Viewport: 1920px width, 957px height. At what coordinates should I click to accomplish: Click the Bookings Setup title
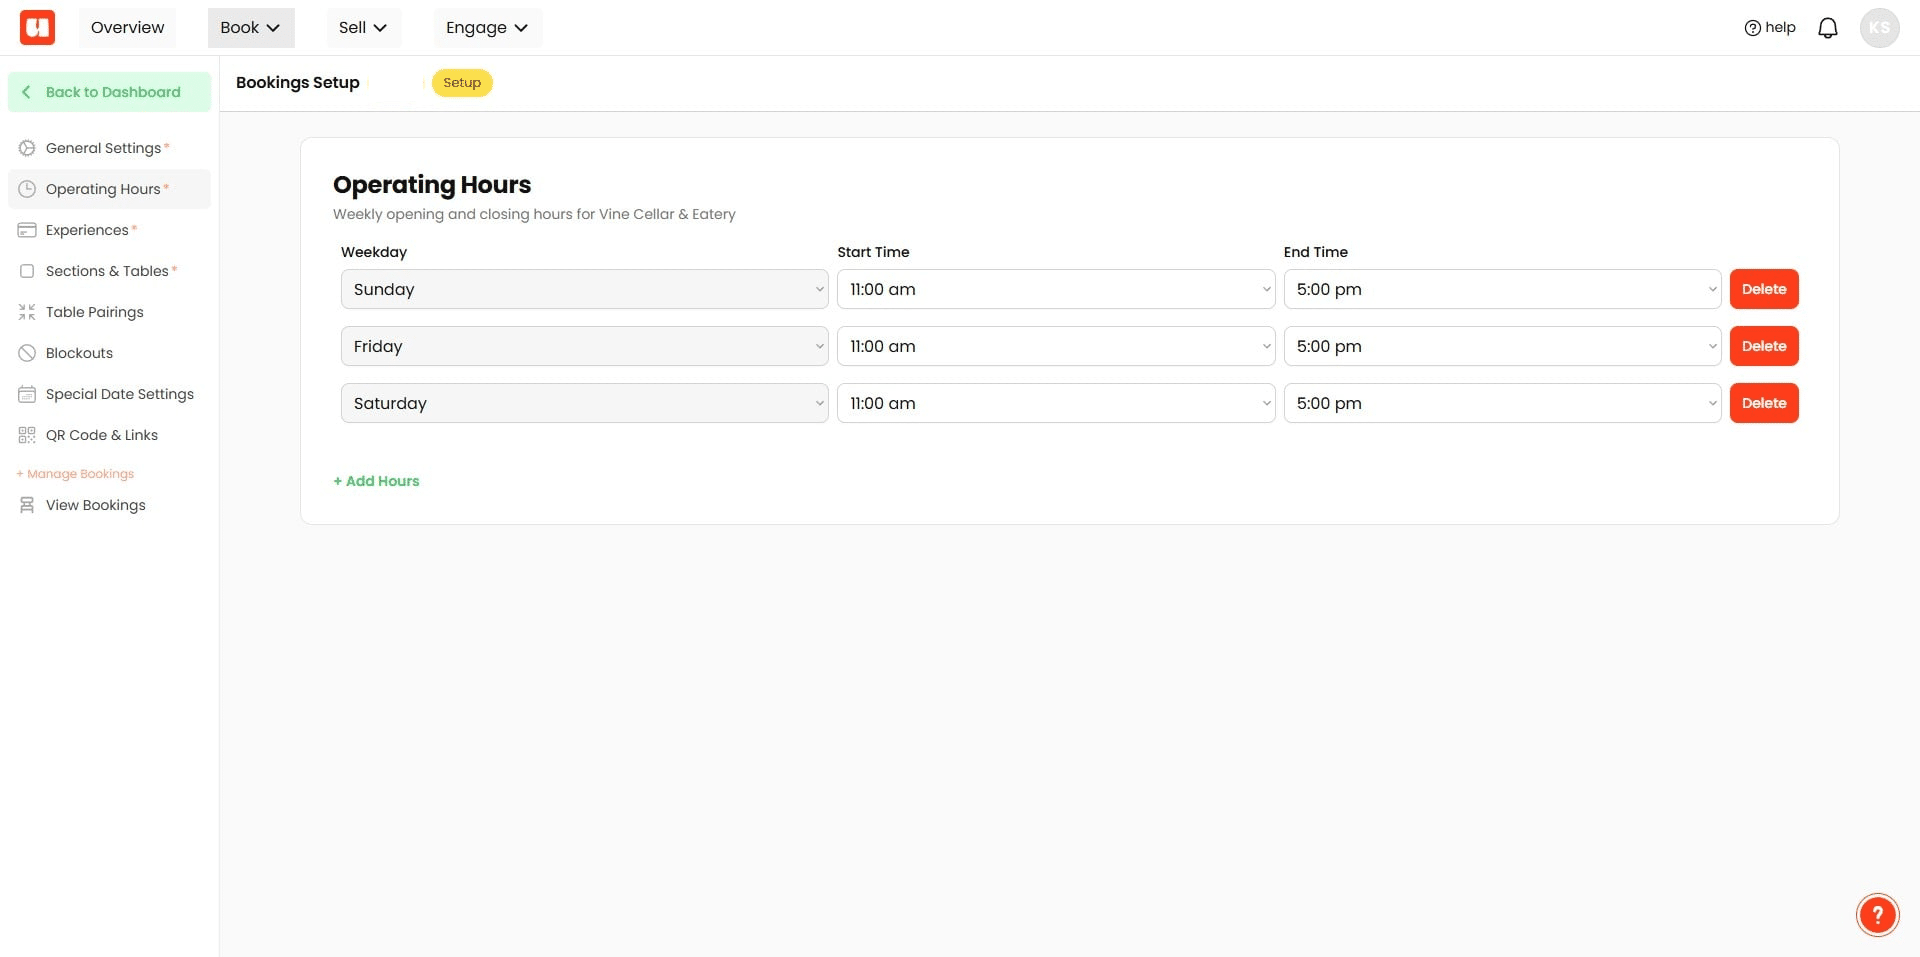pyautogui.click(x=298, y=83)
